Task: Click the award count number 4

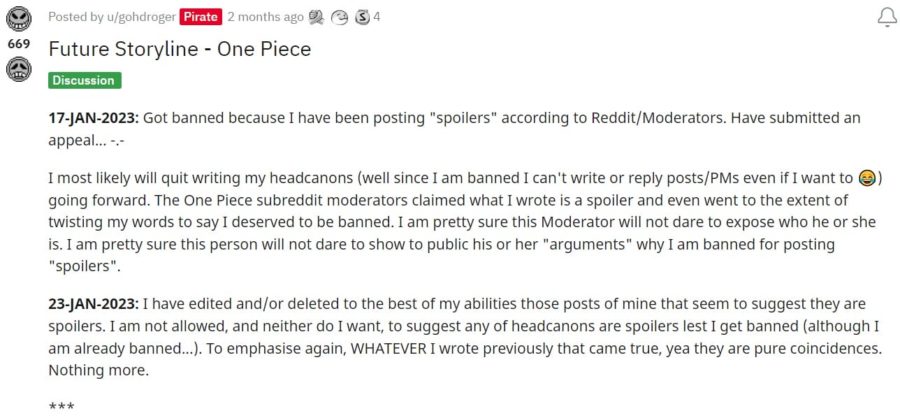Action: 377,17
